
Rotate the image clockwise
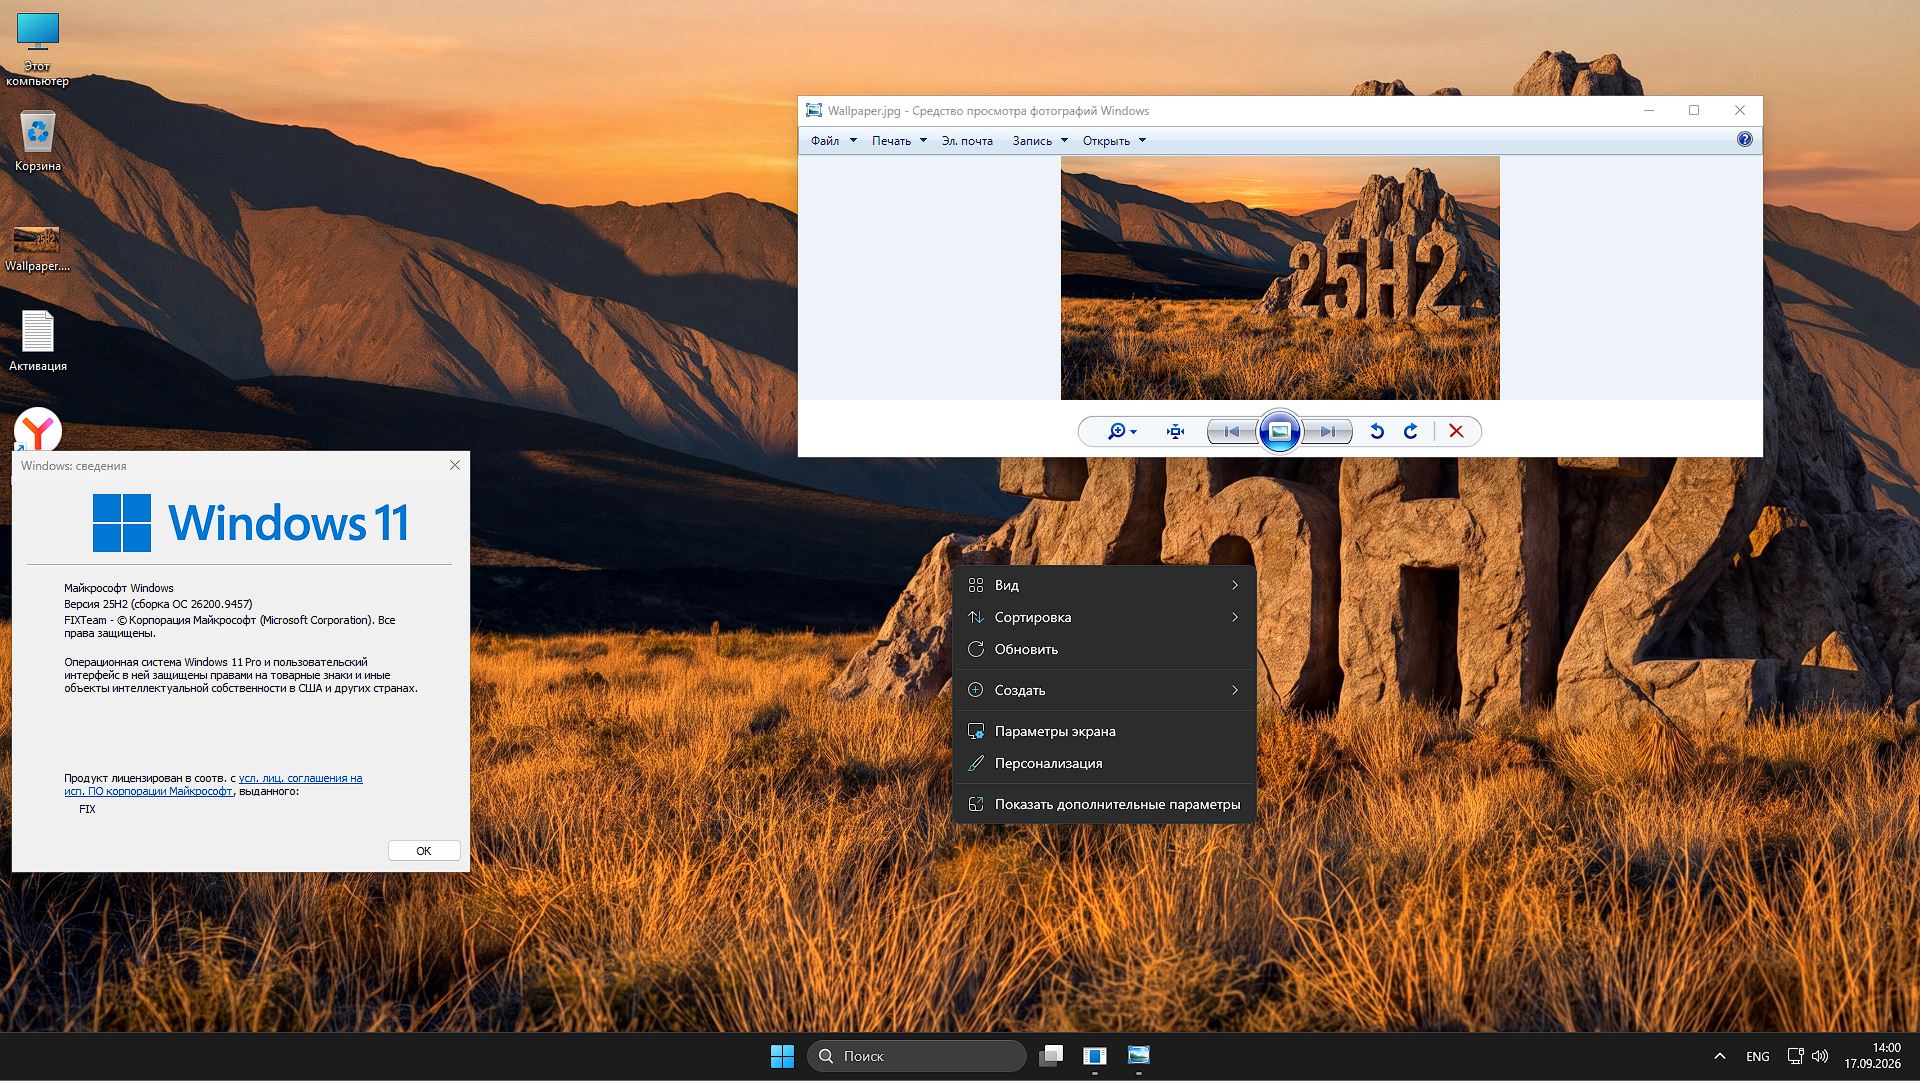[x=1411, y=431]
